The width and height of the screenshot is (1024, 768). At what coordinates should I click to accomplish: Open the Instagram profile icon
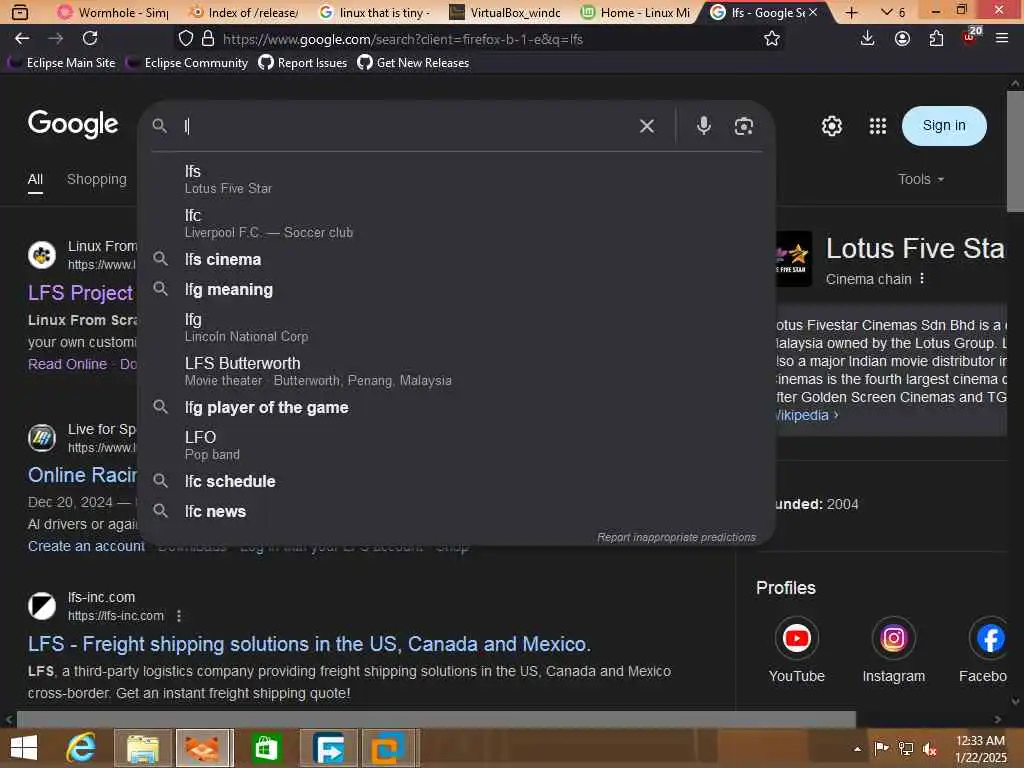(893, 638)
